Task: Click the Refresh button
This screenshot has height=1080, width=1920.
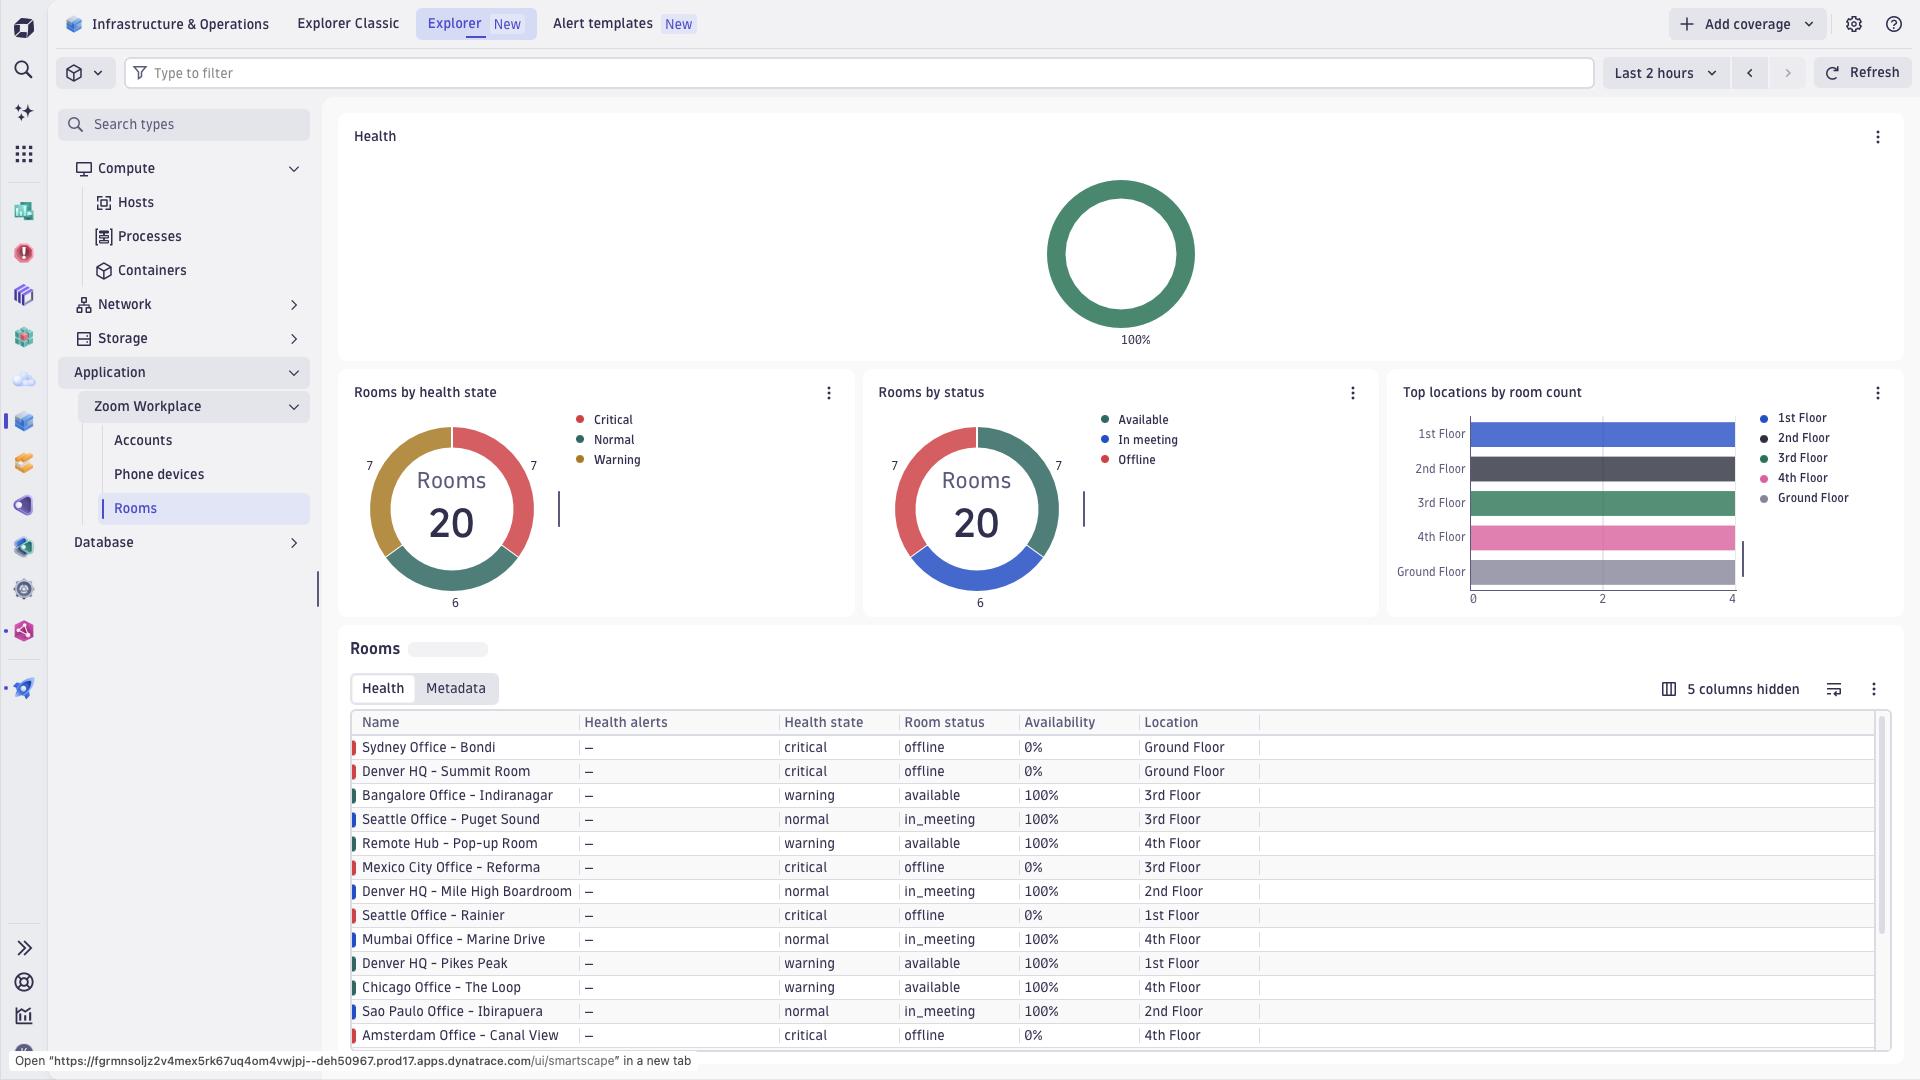Action: (x=1863, y=73)
